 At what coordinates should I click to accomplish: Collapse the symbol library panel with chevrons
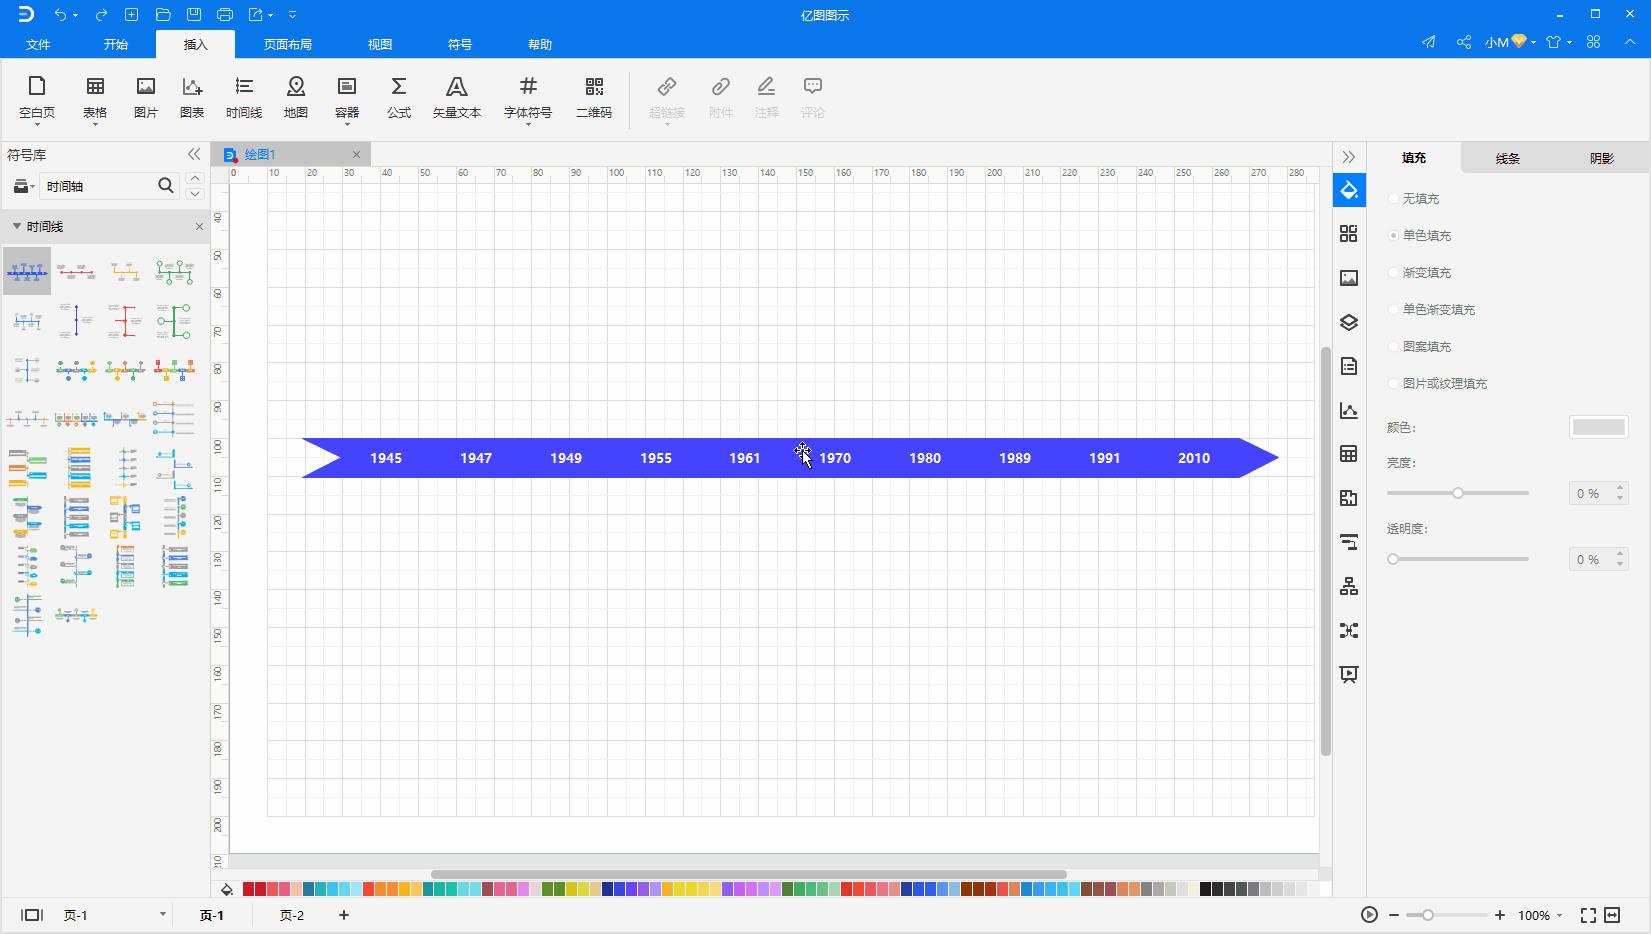(x=194, y=154)
